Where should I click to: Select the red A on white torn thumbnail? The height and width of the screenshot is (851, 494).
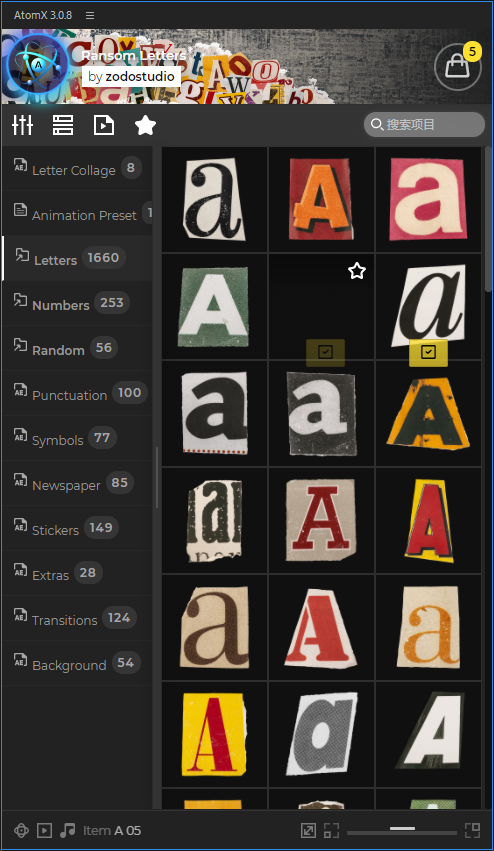tap(321, 627)
